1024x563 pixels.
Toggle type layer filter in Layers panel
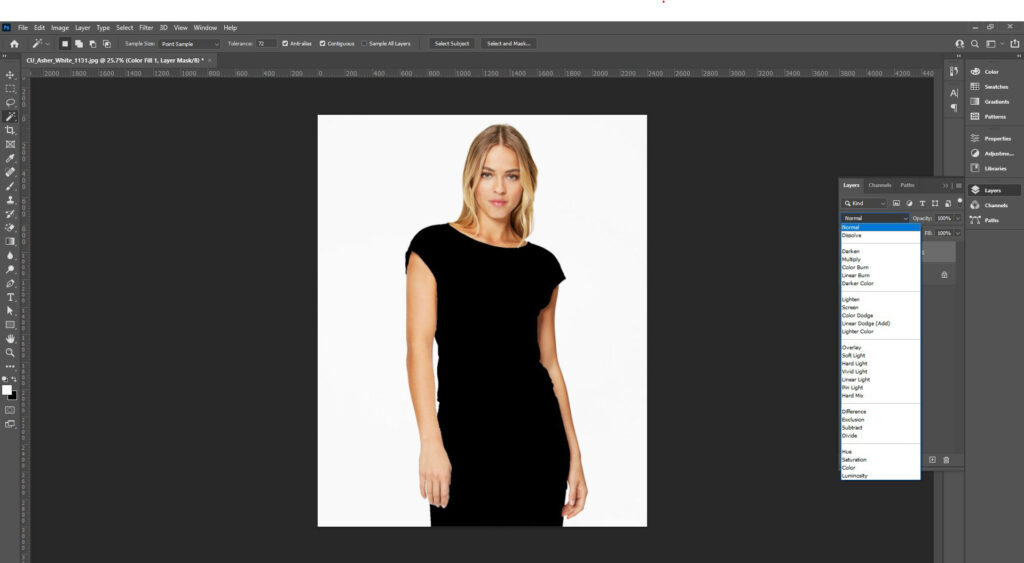[x=922, y=203]
